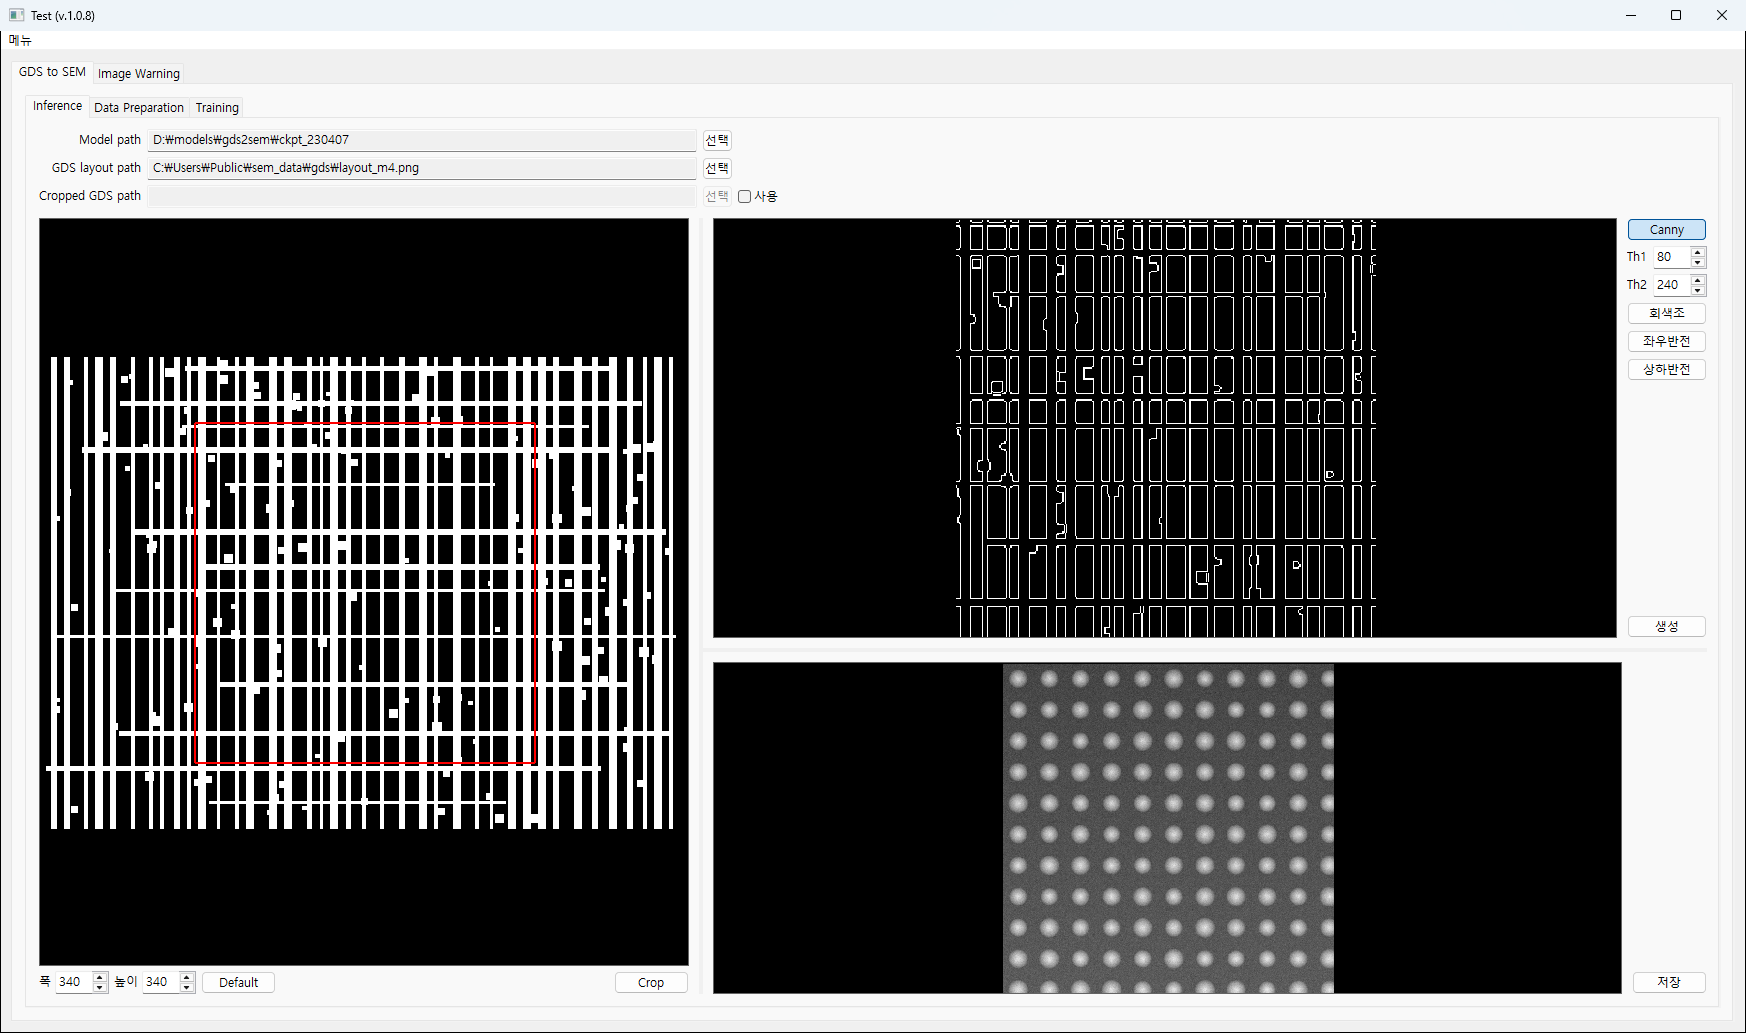Decrease 높이 height with down arrow
This screenshot has width=1746, height=1033.
(x=186, y=987)
